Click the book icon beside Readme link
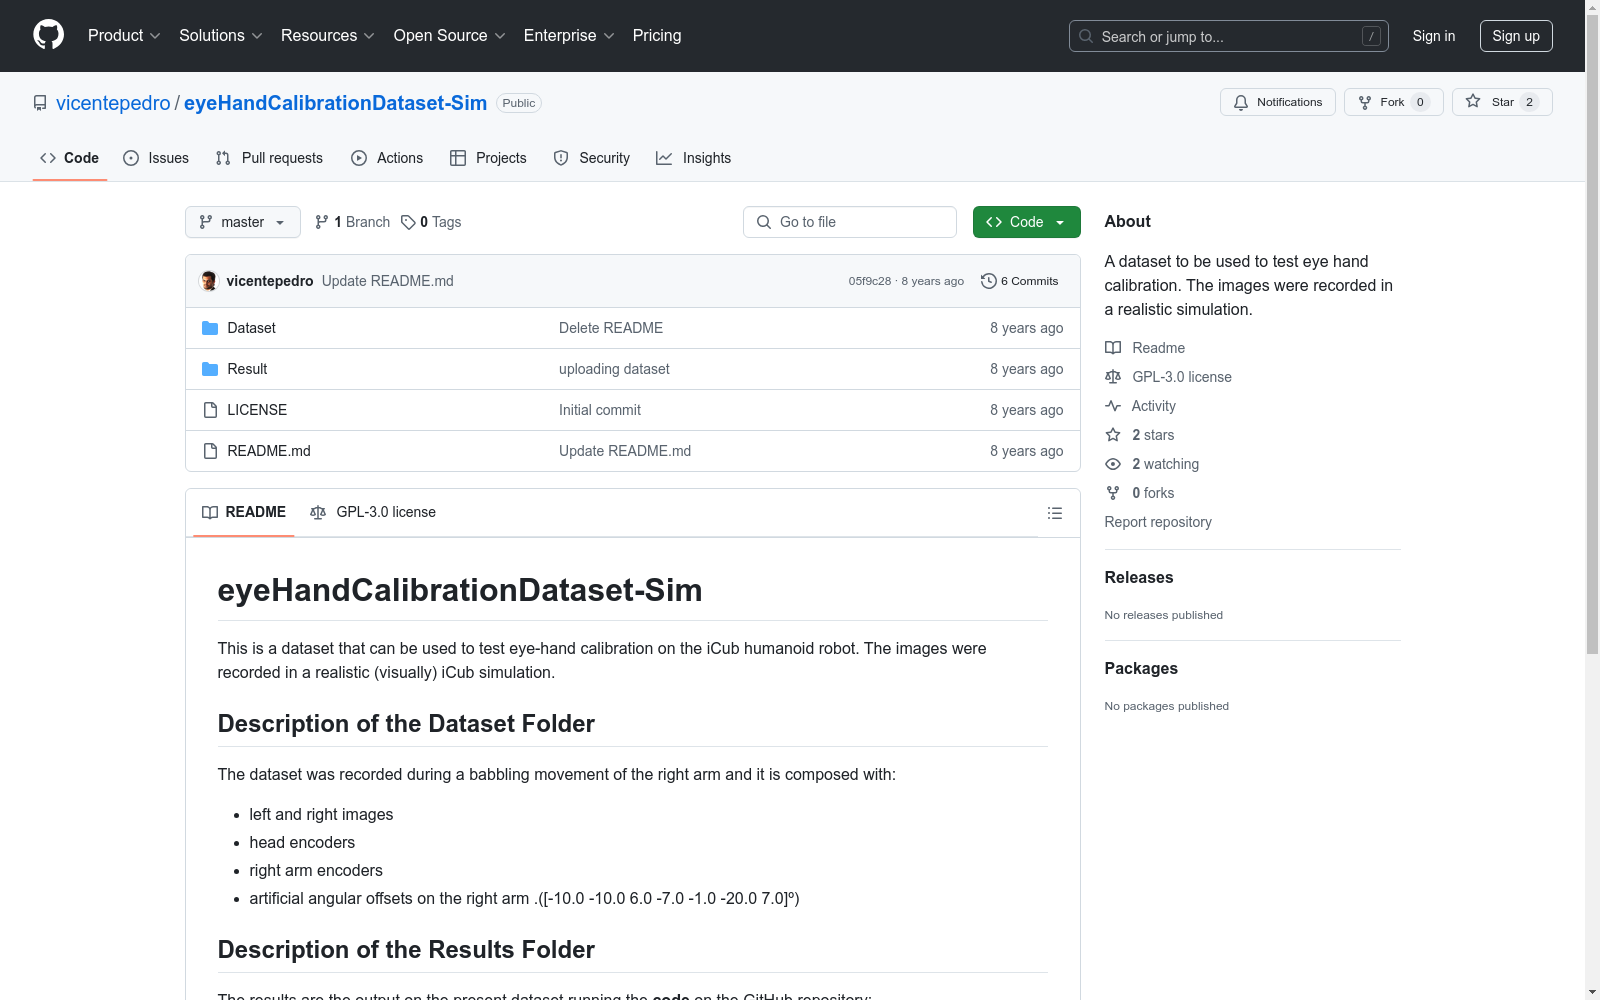The image size is (1600, 1000). [1113, 348]
